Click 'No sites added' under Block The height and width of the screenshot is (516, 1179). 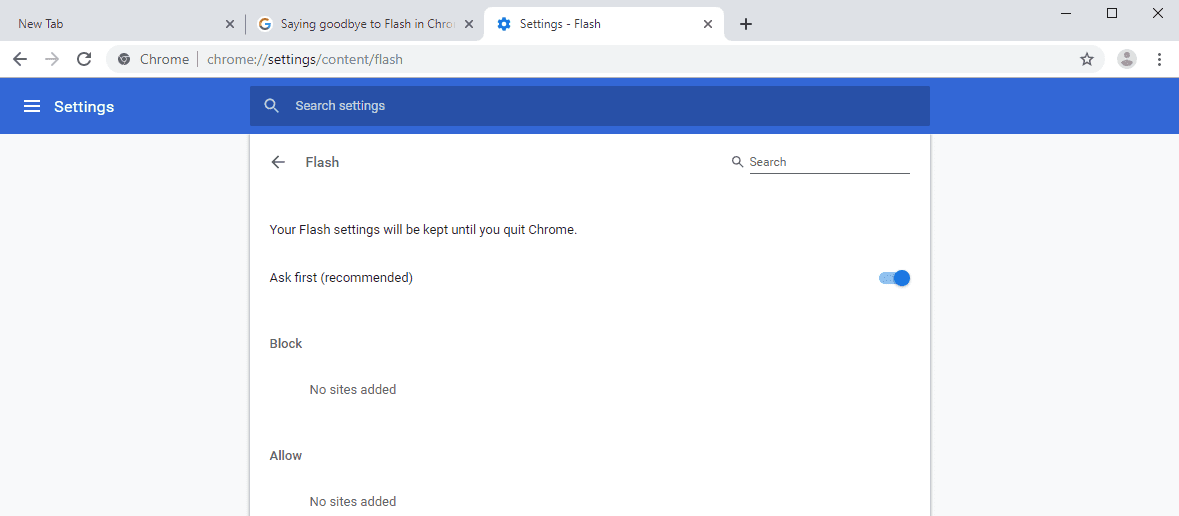[x=353, y=390]
